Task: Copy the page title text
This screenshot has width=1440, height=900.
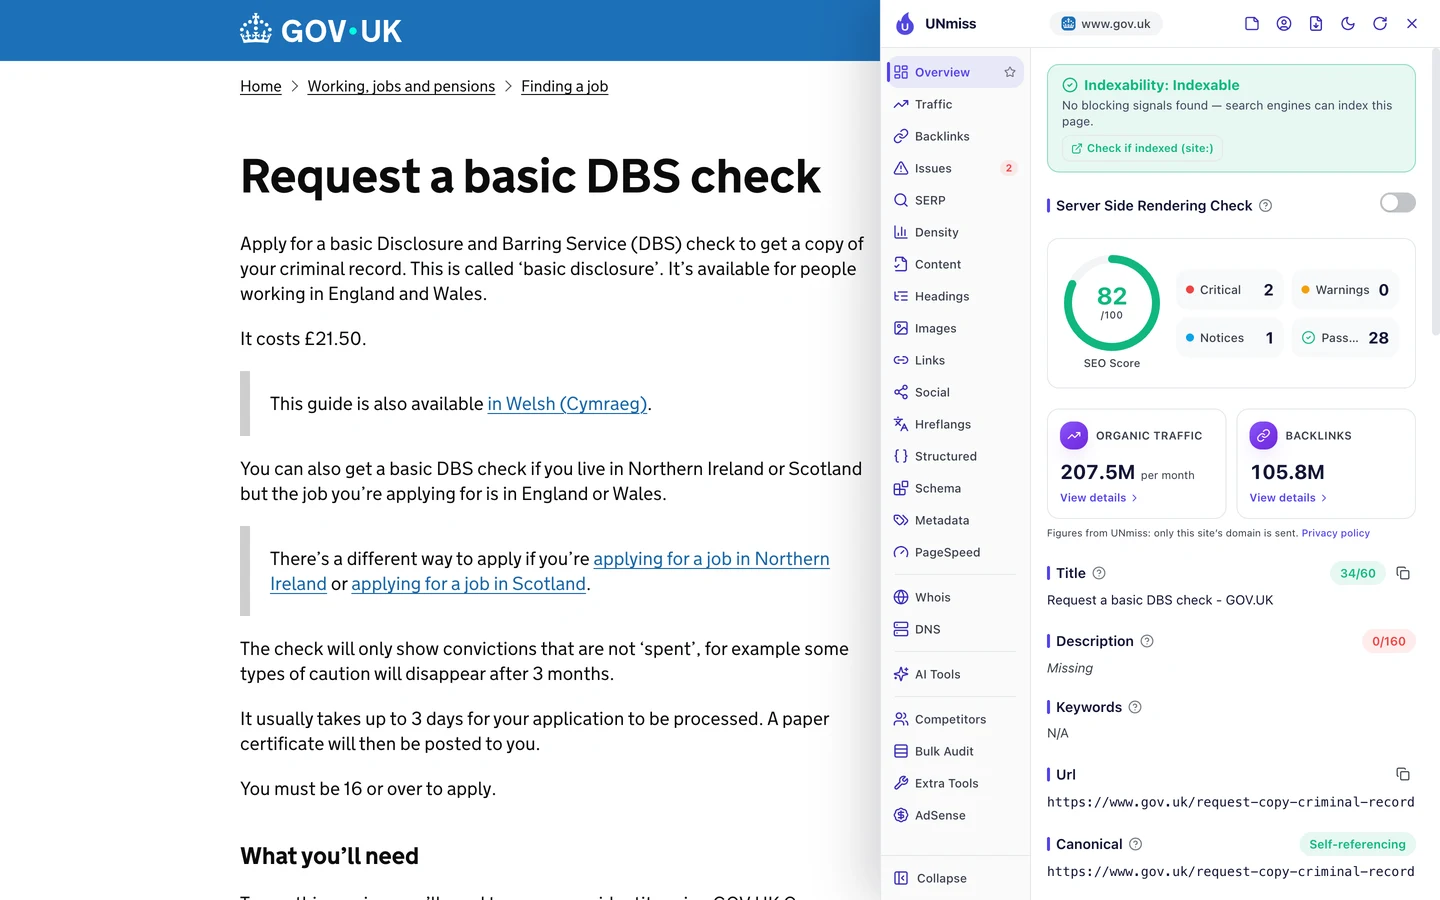Action: (x=1403, y=573)
